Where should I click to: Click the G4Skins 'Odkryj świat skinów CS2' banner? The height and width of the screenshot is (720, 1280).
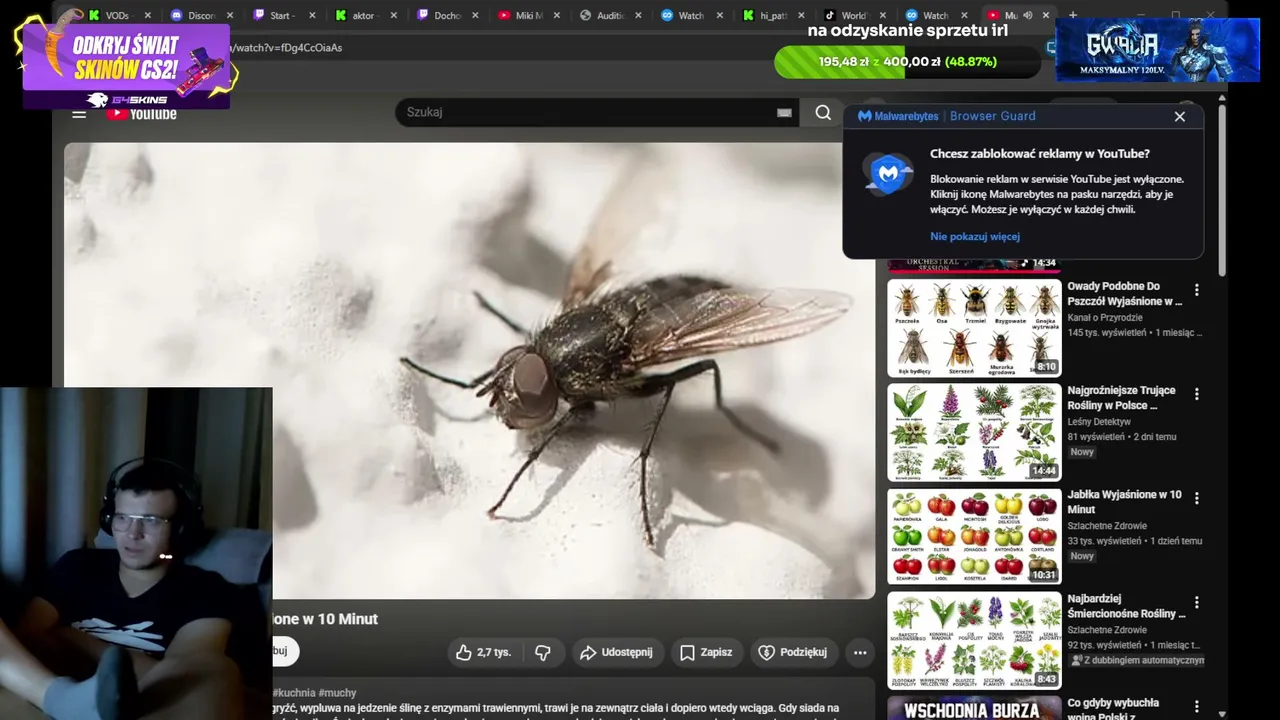pyautogui.click(x=126, y=66)
